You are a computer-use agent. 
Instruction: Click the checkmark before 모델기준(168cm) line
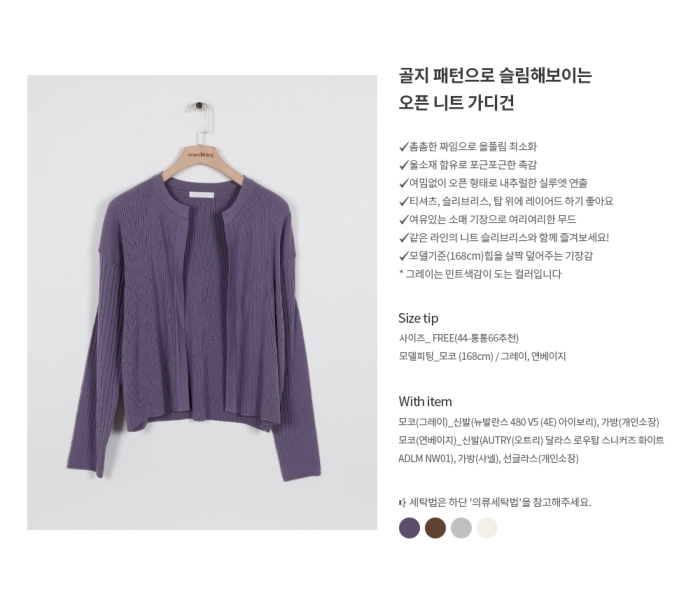[404, 256]
